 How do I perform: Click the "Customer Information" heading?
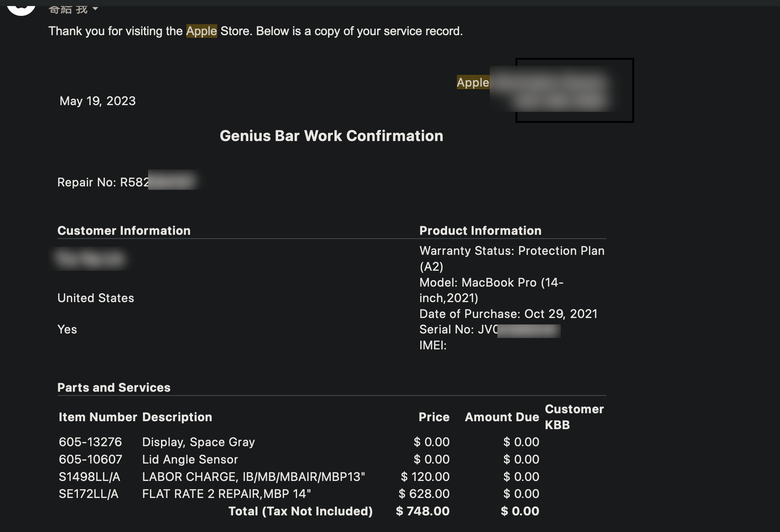pyautogui.click(x=124, y=230)
